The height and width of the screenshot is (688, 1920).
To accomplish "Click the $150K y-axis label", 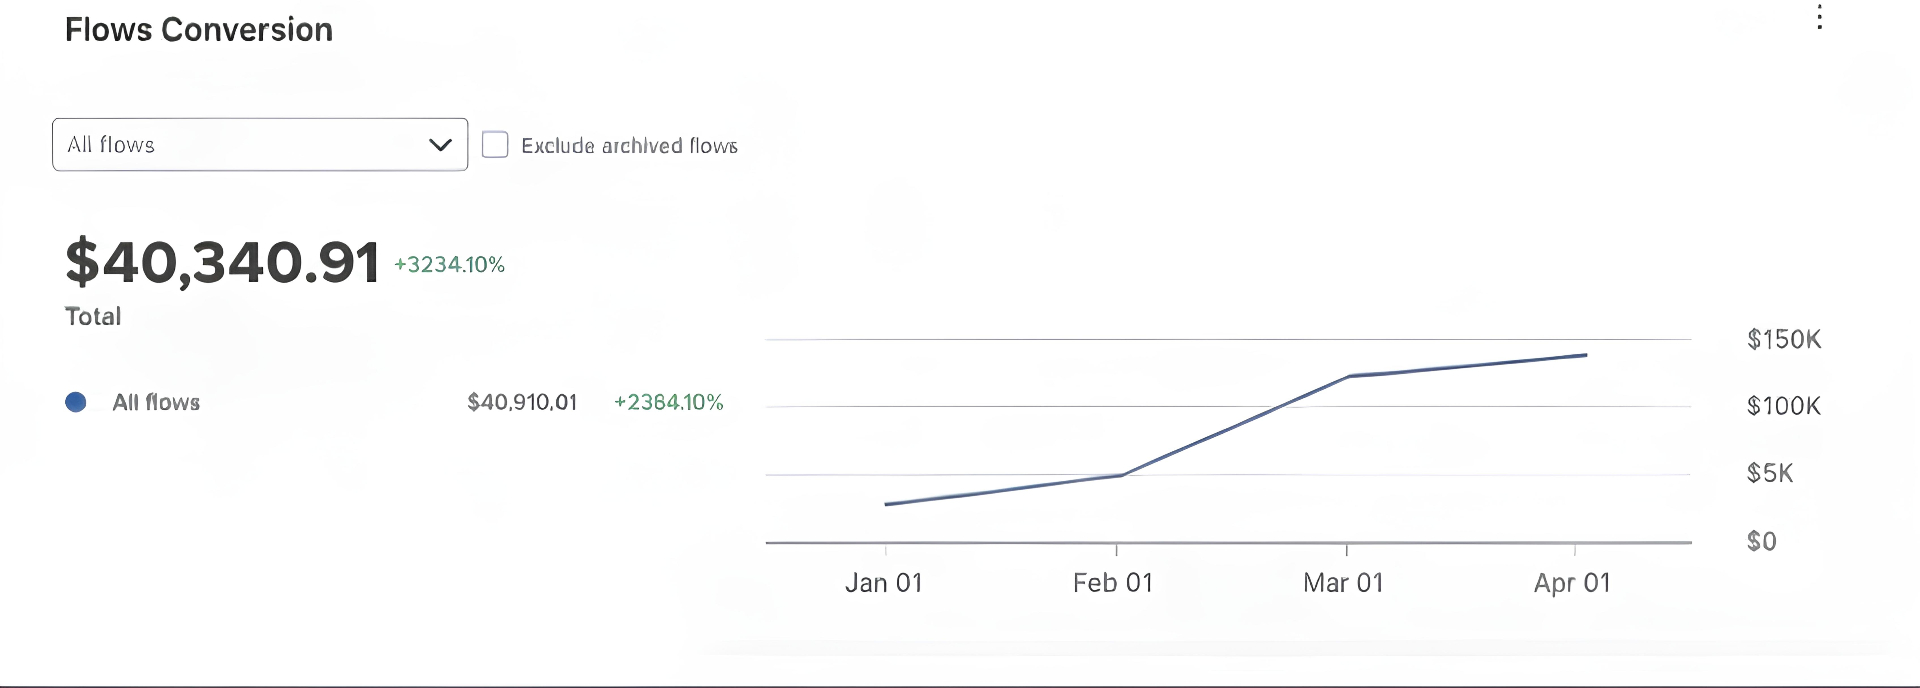I will point(1784,340).
